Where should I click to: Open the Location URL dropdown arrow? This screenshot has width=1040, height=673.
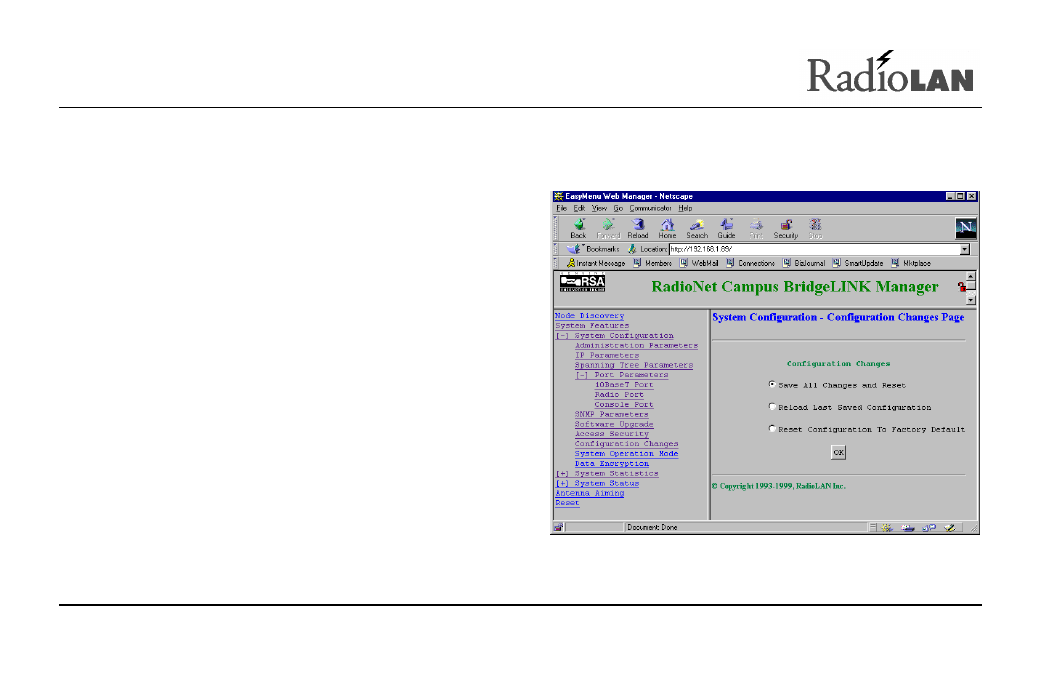coord(965,249)
